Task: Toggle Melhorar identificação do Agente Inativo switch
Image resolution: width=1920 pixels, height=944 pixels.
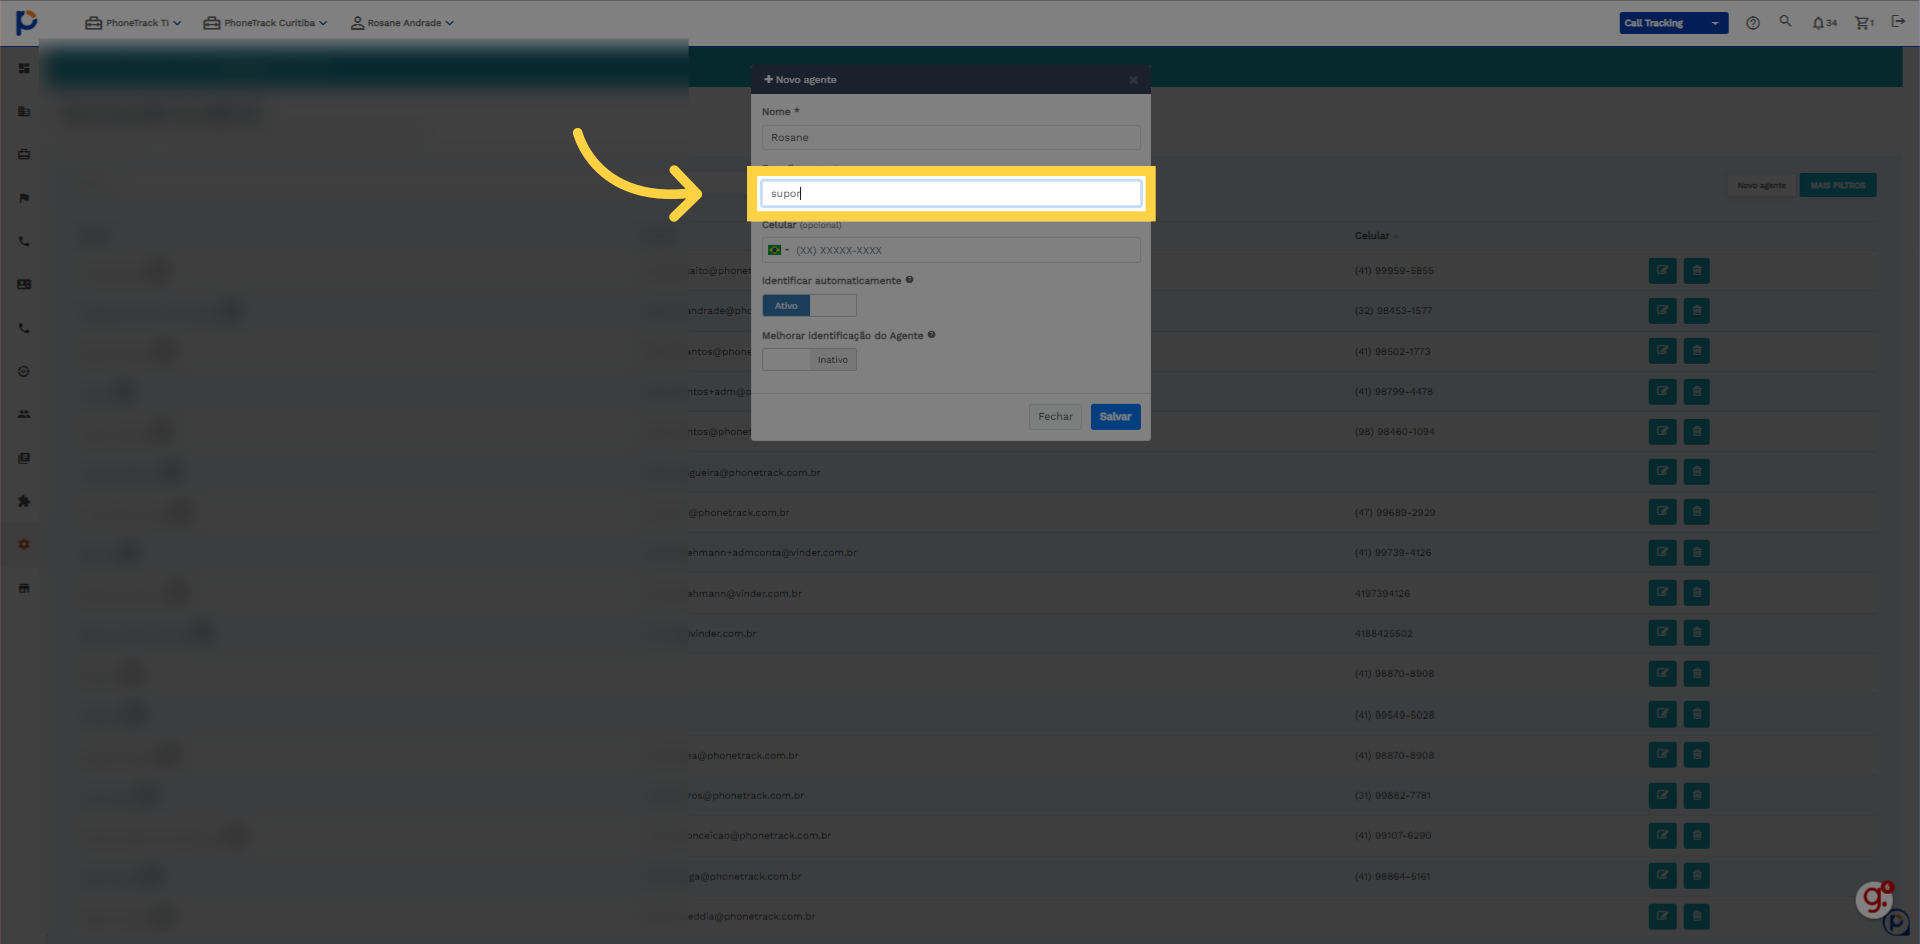Action: point(809,360)
